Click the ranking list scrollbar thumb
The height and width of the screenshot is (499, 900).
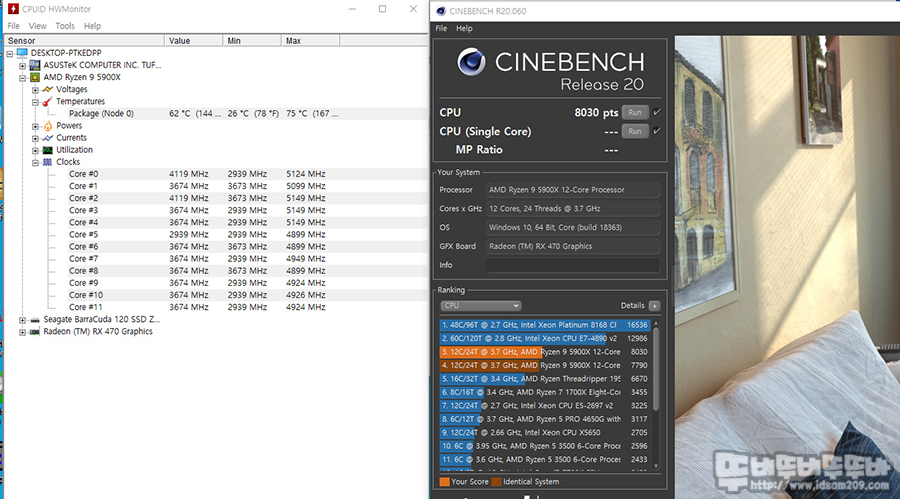(x=656, y=369)
